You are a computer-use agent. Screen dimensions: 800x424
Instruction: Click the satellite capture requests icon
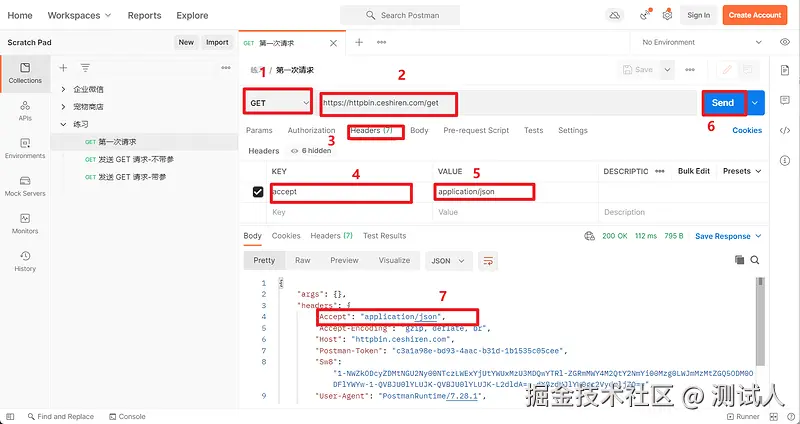pyautogui.click(x=645, y=15)
